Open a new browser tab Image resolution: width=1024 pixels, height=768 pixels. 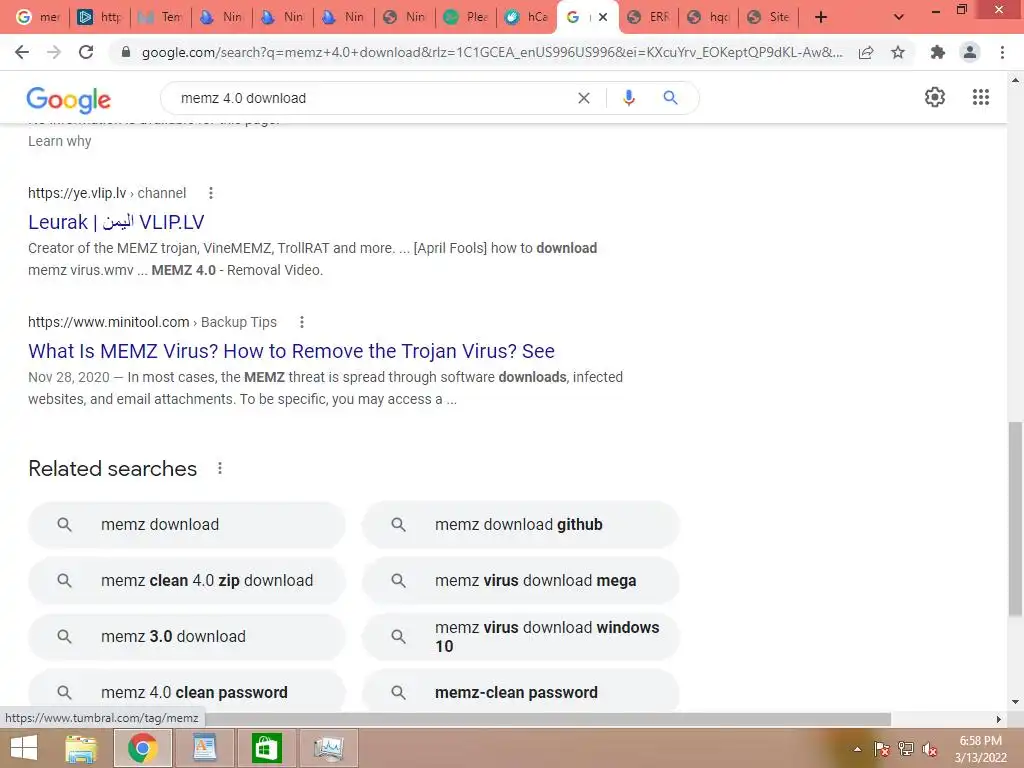(821, 17)
